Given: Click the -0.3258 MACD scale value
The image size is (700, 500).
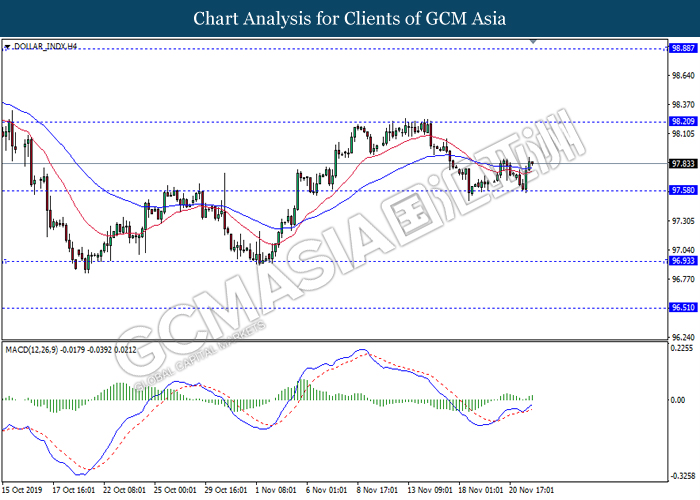Looking at the screenshot, I should coord(683,476).
